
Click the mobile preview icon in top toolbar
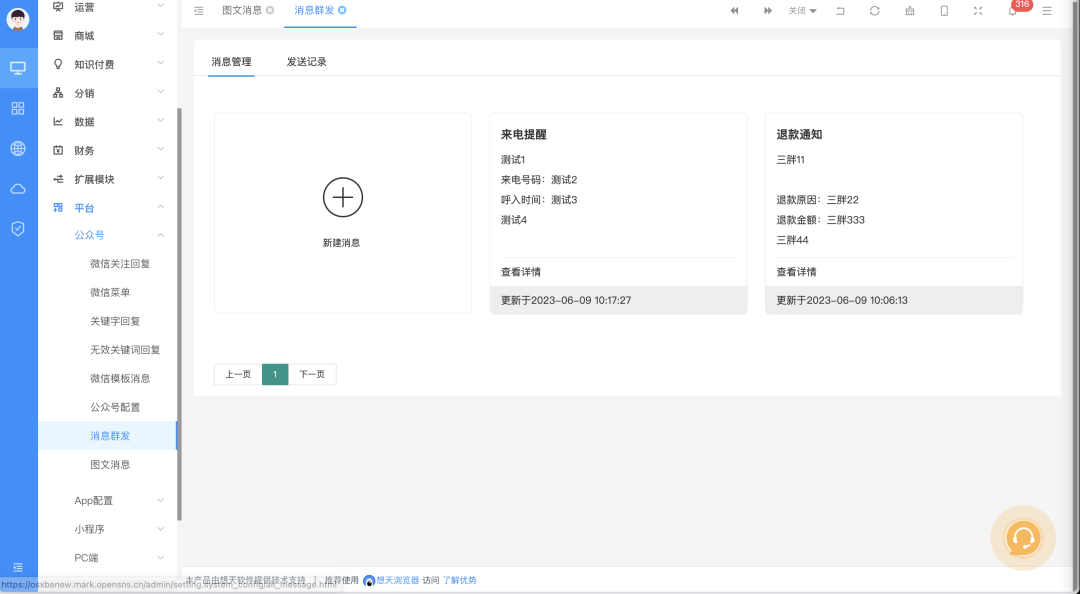(x=943, y=10)
